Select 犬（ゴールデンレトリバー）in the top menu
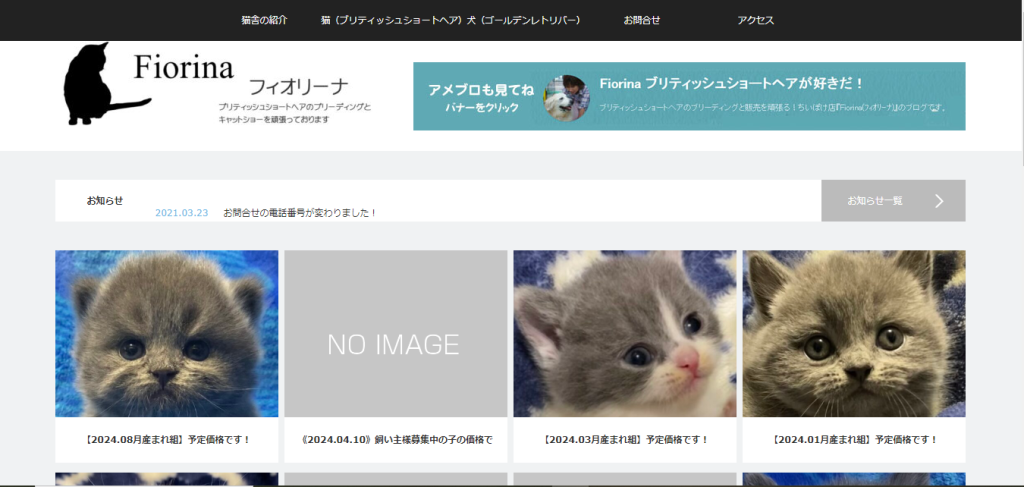This screenshot has width=1024, height=487. tap(517, 20)
